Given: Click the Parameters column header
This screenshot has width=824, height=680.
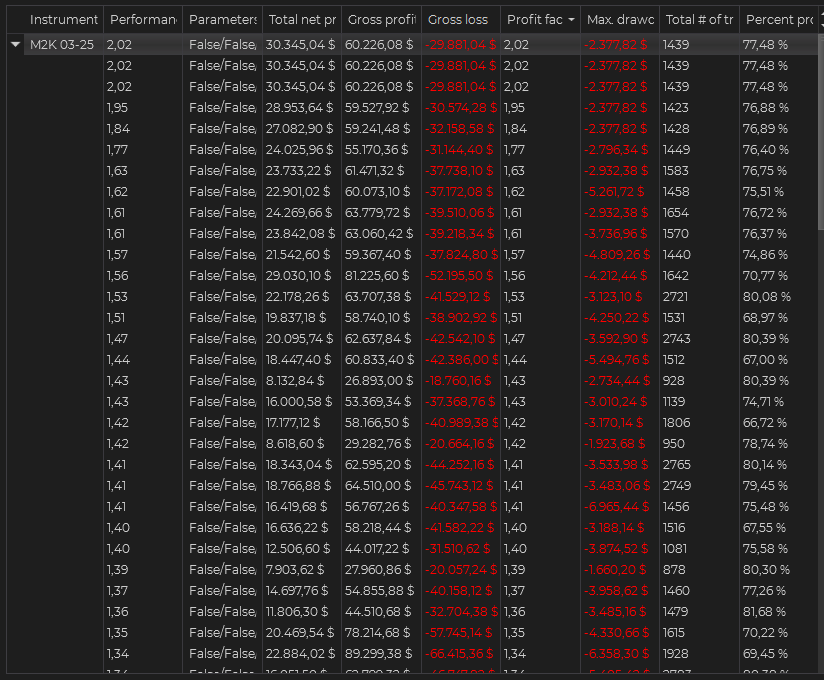Looking at the screenshot, I should (x=222, y=20).
